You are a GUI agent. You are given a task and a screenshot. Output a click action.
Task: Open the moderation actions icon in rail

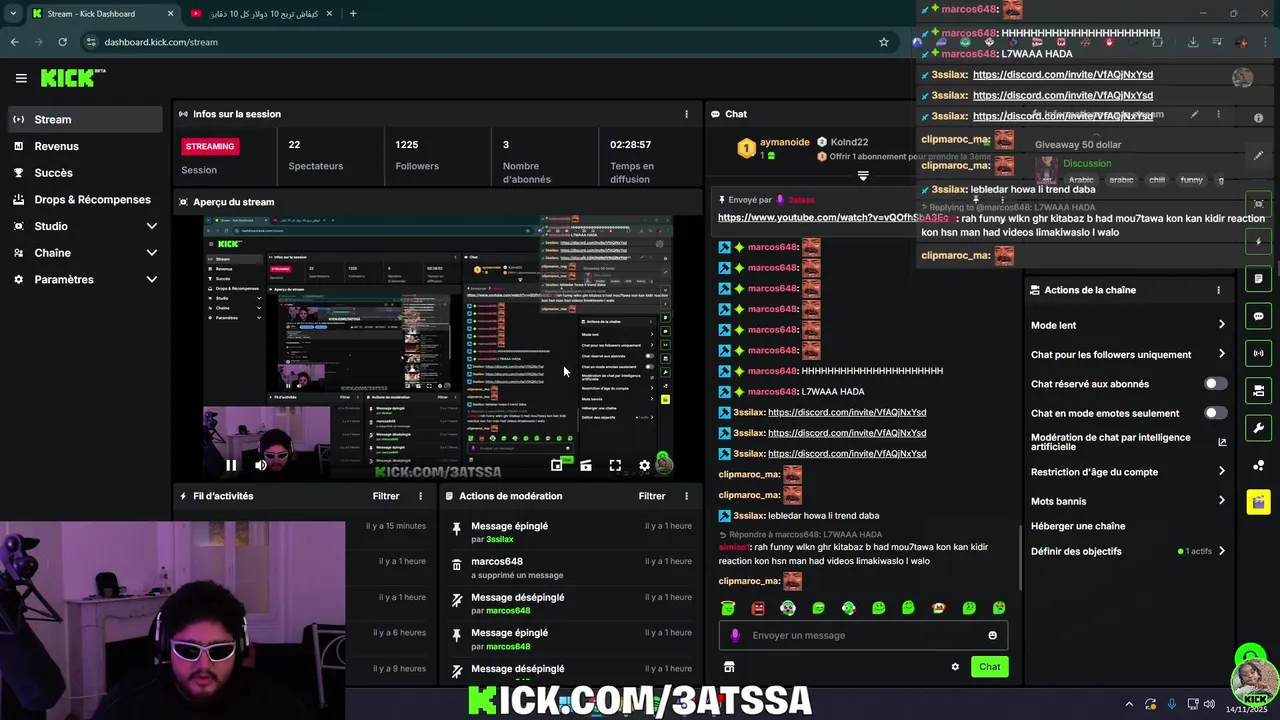point(1258,279)
